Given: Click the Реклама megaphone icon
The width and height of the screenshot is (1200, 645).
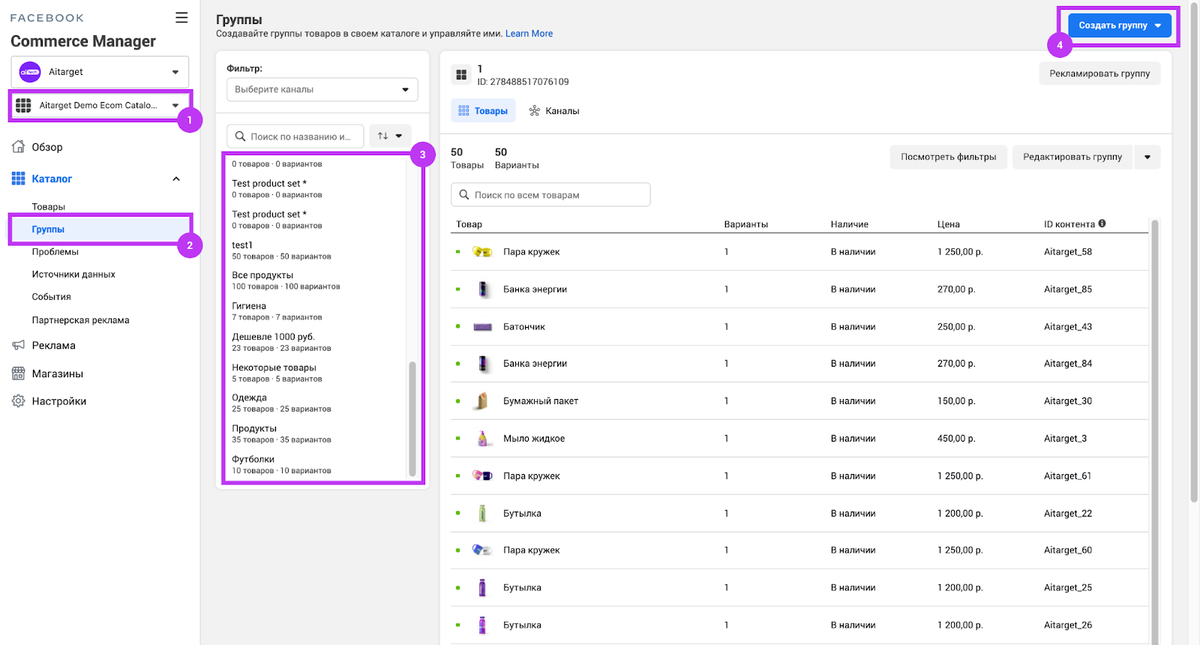Looking at the screenshot, I should tap(18, 345).
